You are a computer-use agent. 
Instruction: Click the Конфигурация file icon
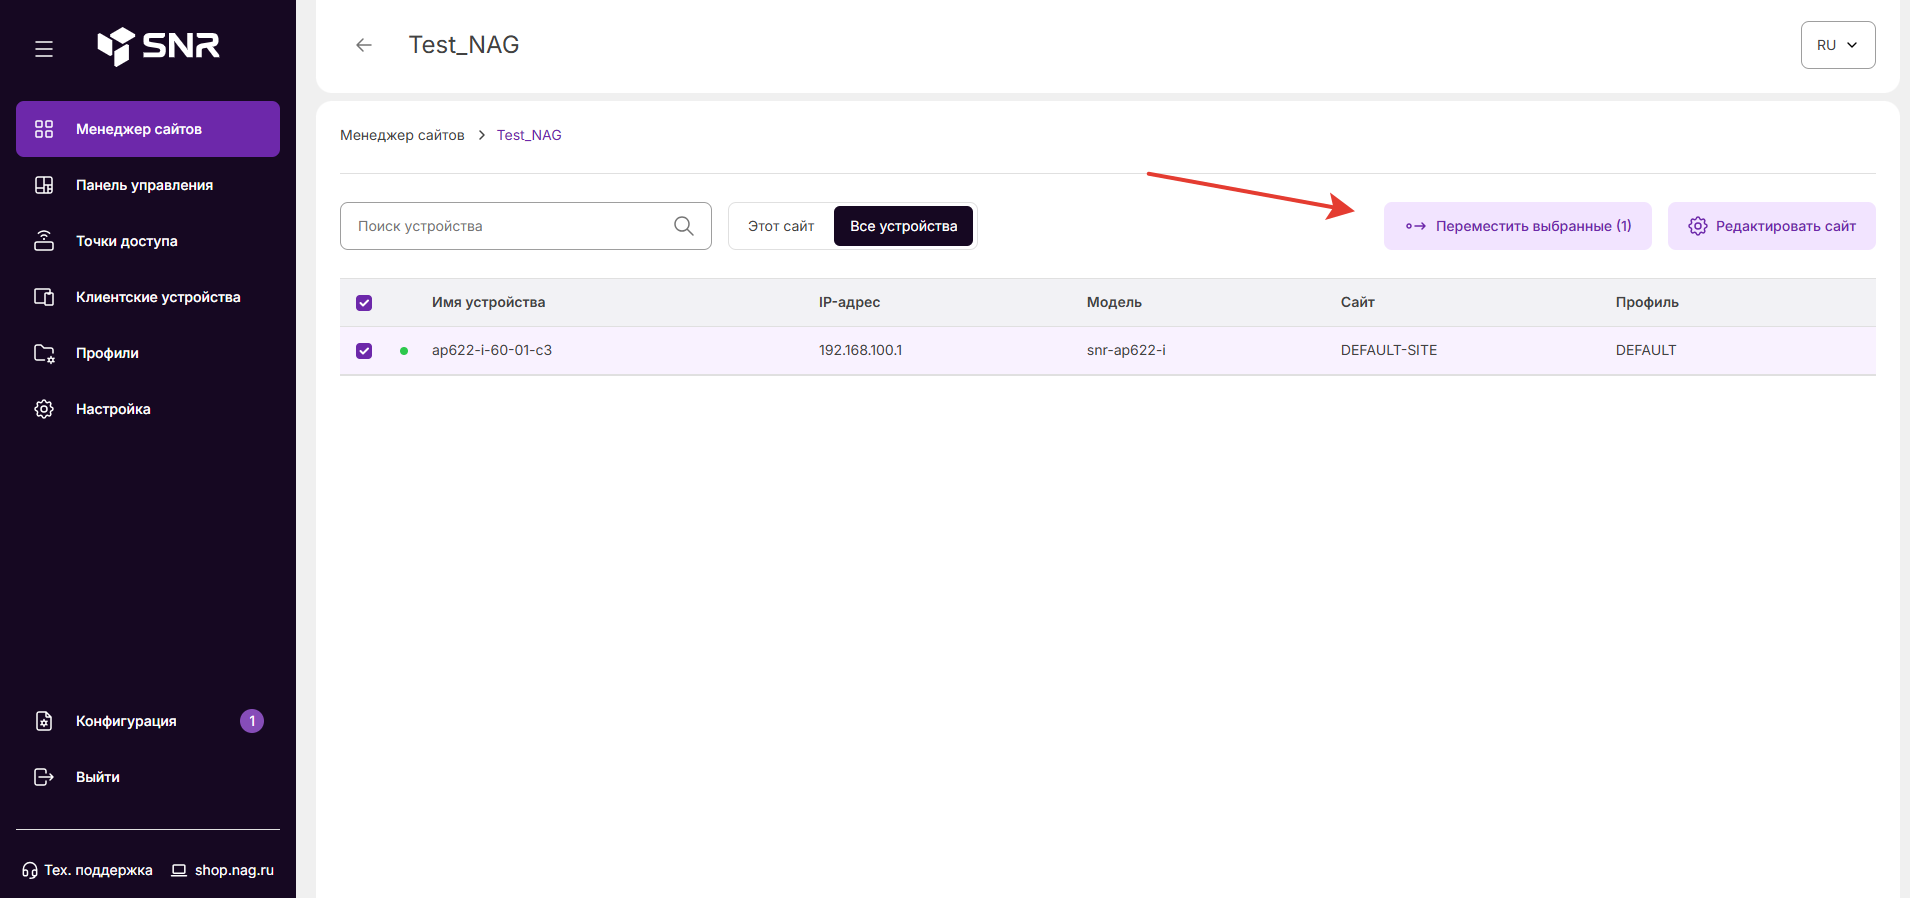[44, 721]
